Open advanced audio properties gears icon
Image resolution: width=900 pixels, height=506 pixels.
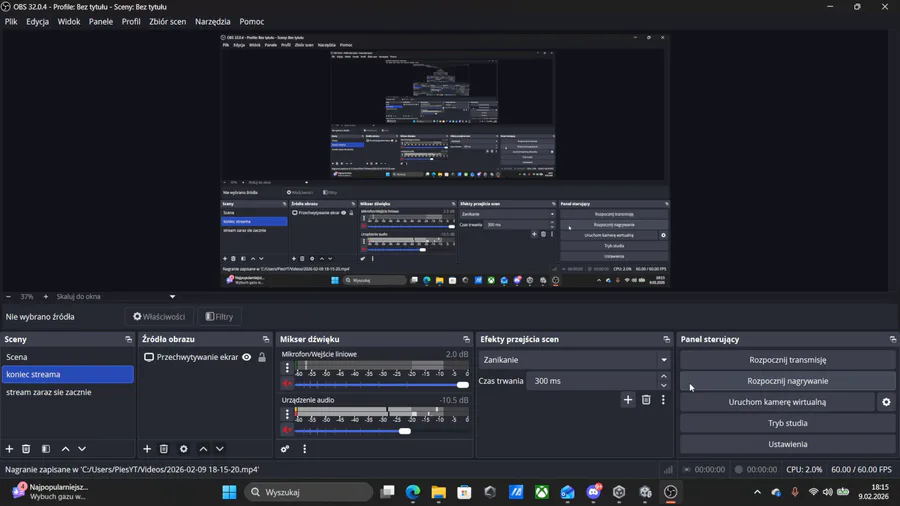285,449
